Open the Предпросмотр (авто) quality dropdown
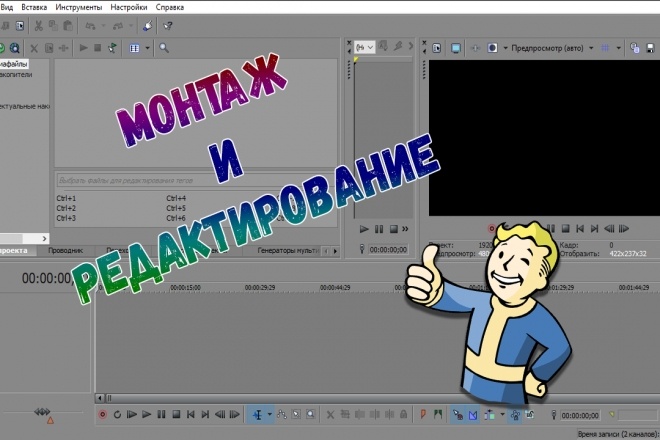This screenshot has width=660, height=440. tap(591, 48)
